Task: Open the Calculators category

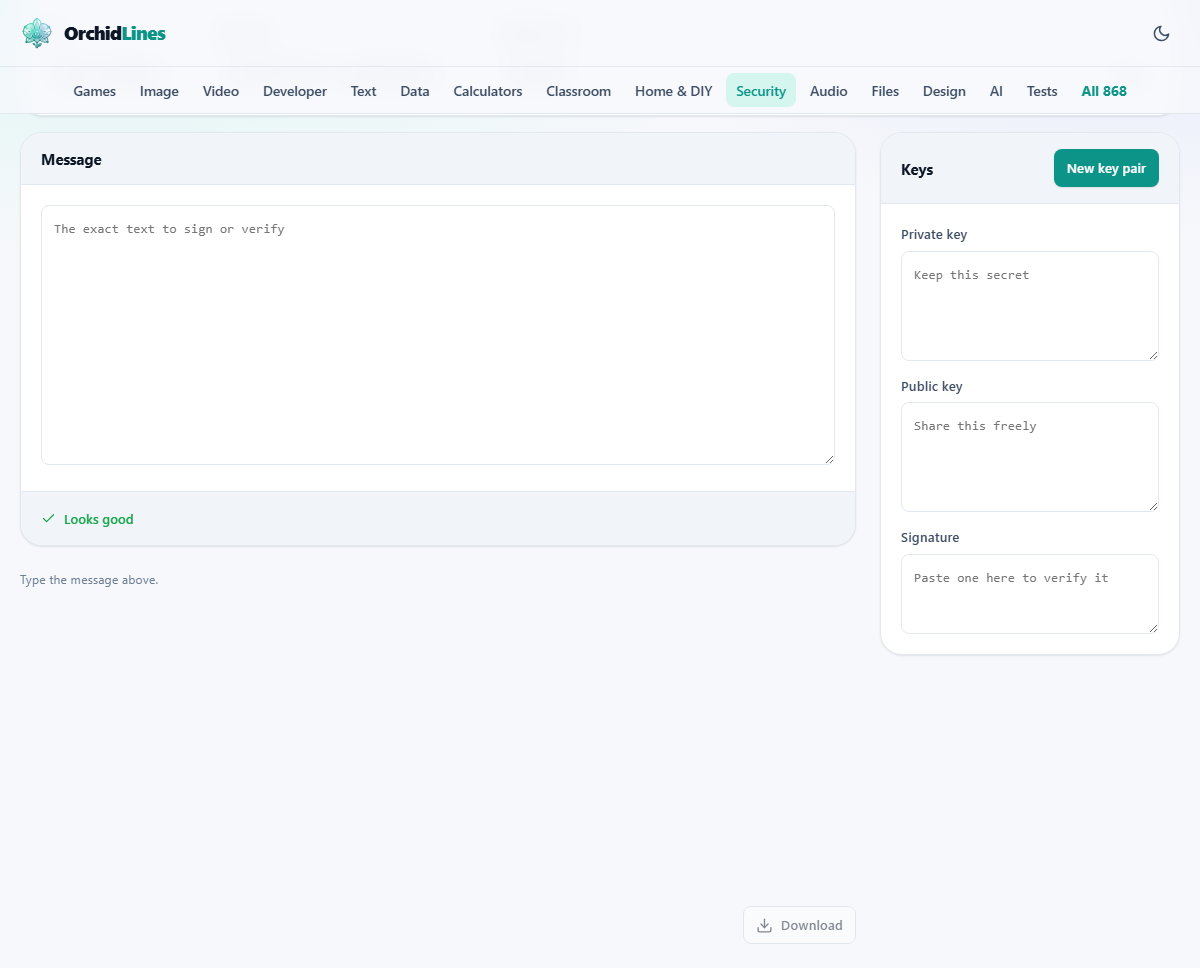Action: [488, 91]
